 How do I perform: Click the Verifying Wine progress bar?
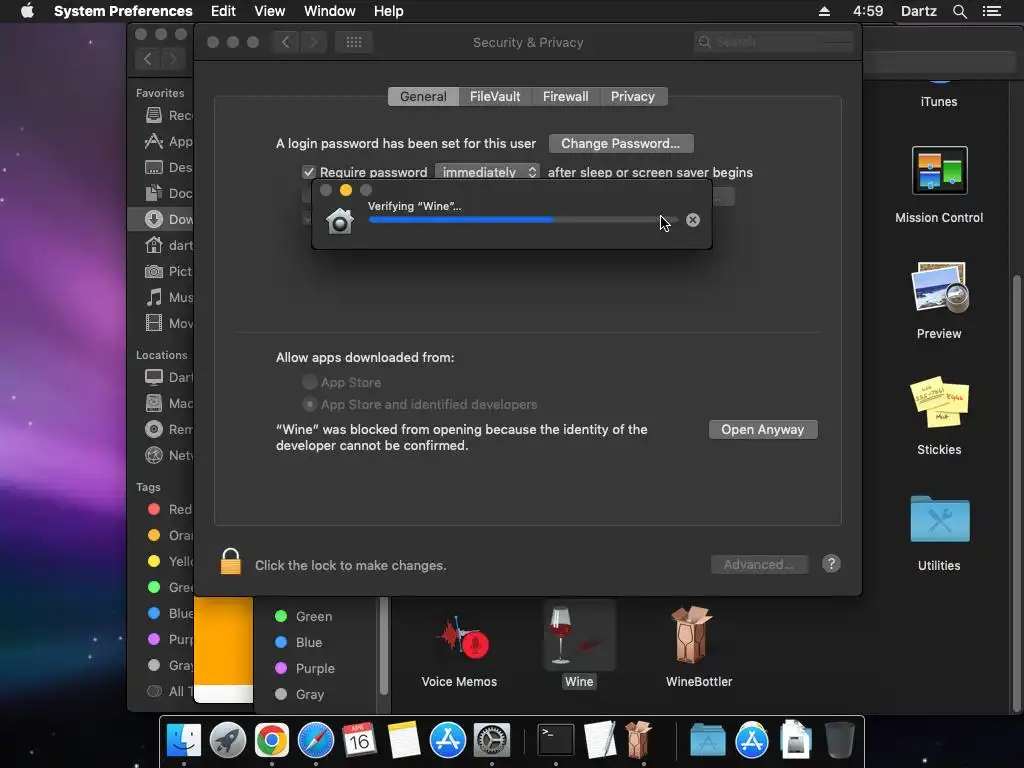pyautogui.click(x=523, y=220)
